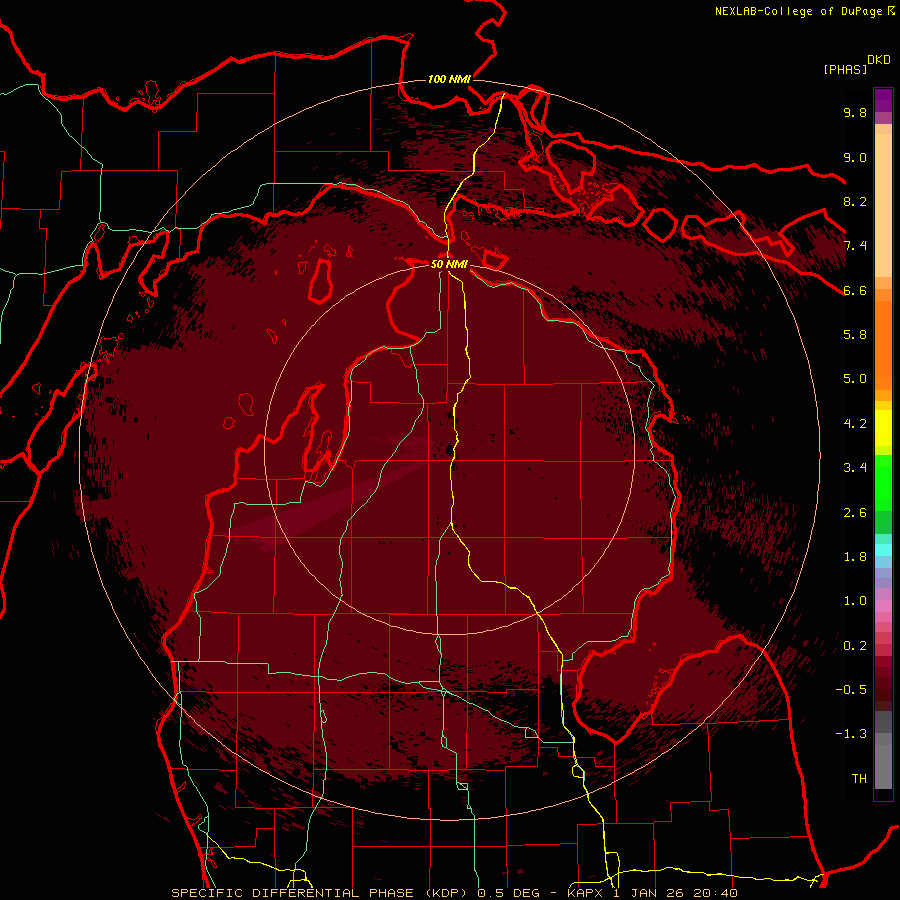Click the Specific Differential Phase KAPX caption
Screen dimensions: 900x900
click(454, 893)
